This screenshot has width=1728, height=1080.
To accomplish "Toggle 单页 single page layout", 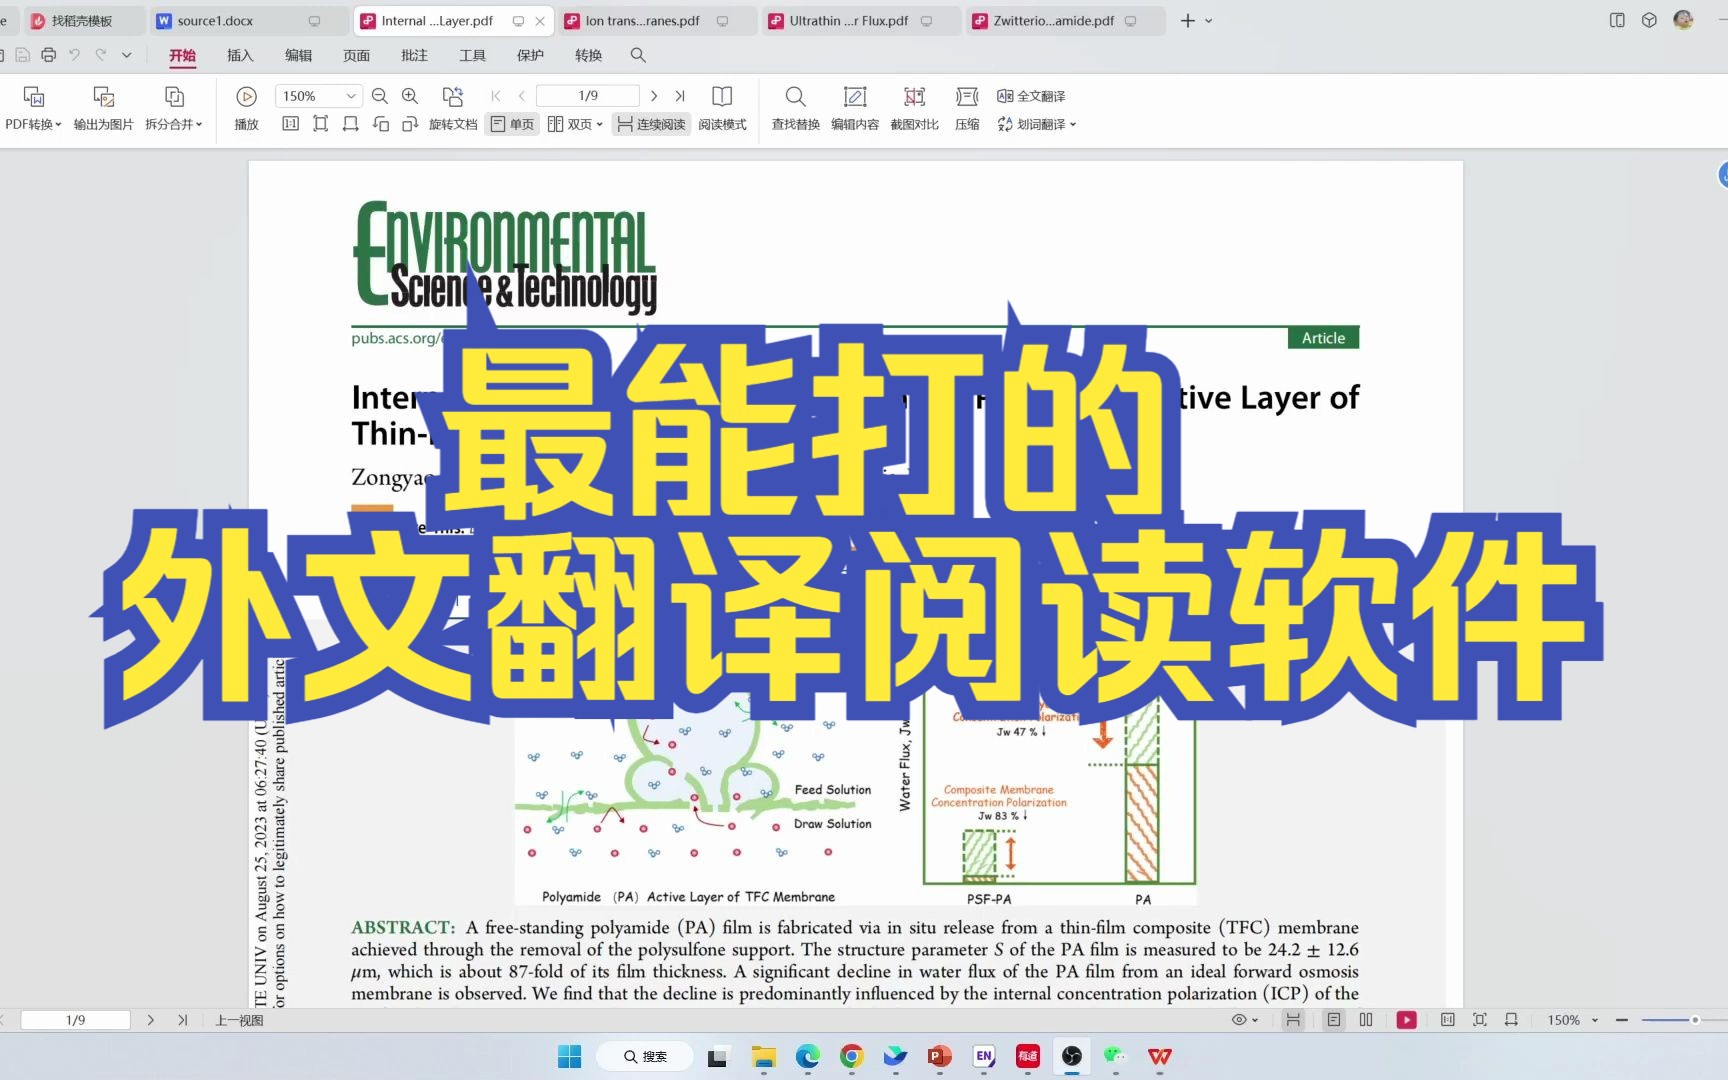I will [512, 124].
